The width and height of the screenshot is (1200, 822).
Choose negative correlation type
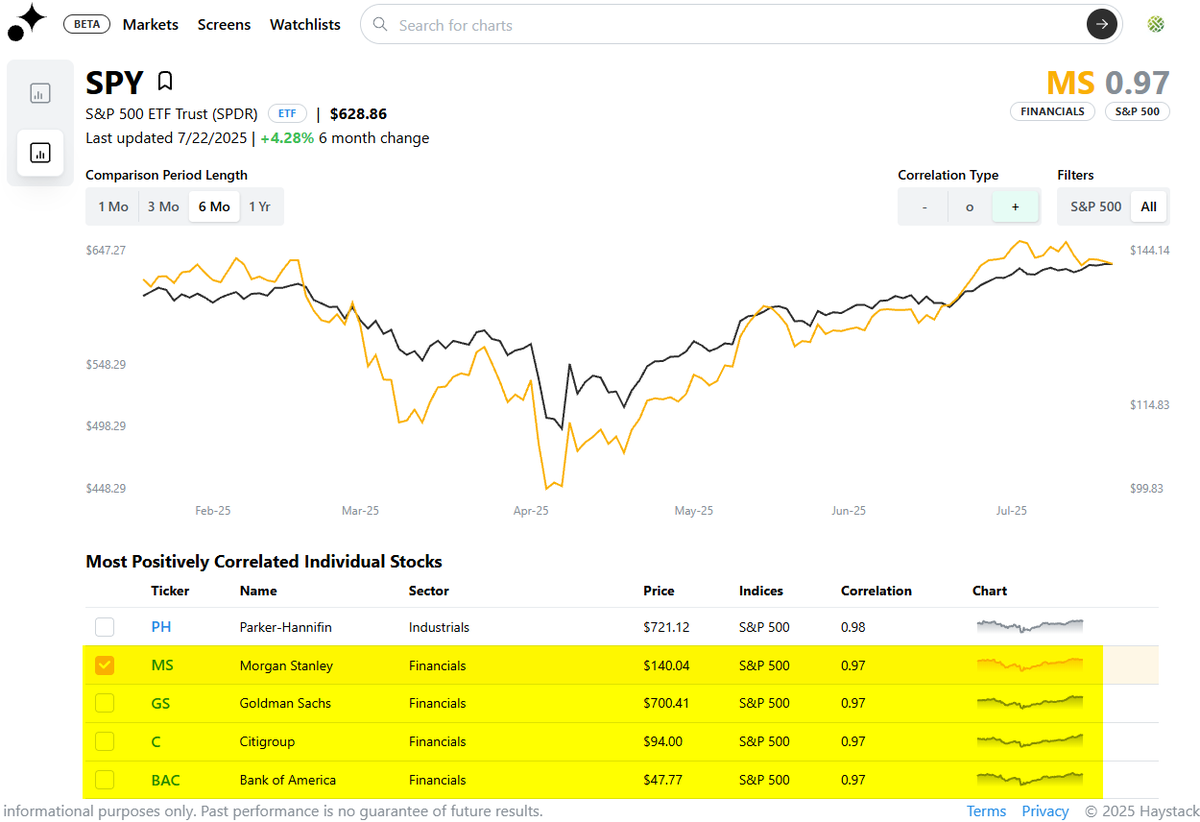point(924,207)
